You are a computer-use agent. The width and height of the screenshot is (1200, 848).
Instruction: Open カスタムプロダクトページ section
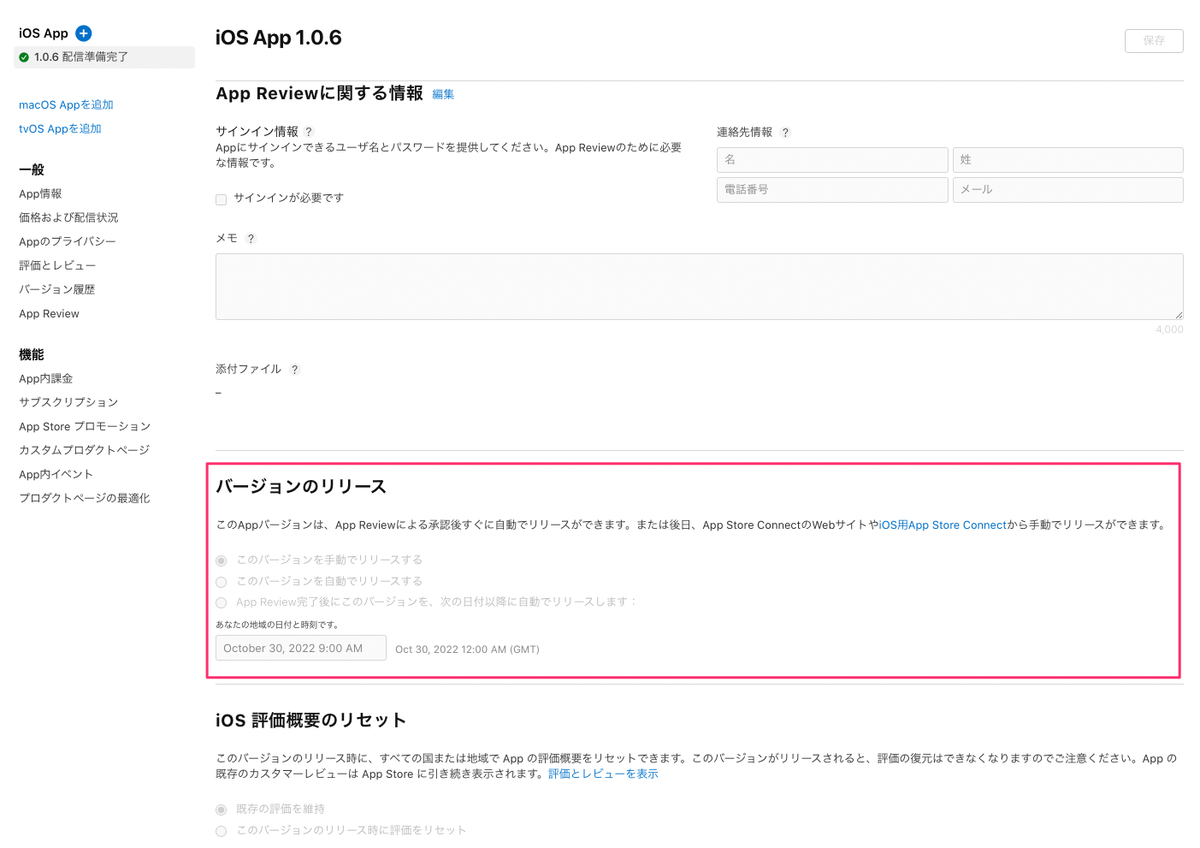[84, 450]
